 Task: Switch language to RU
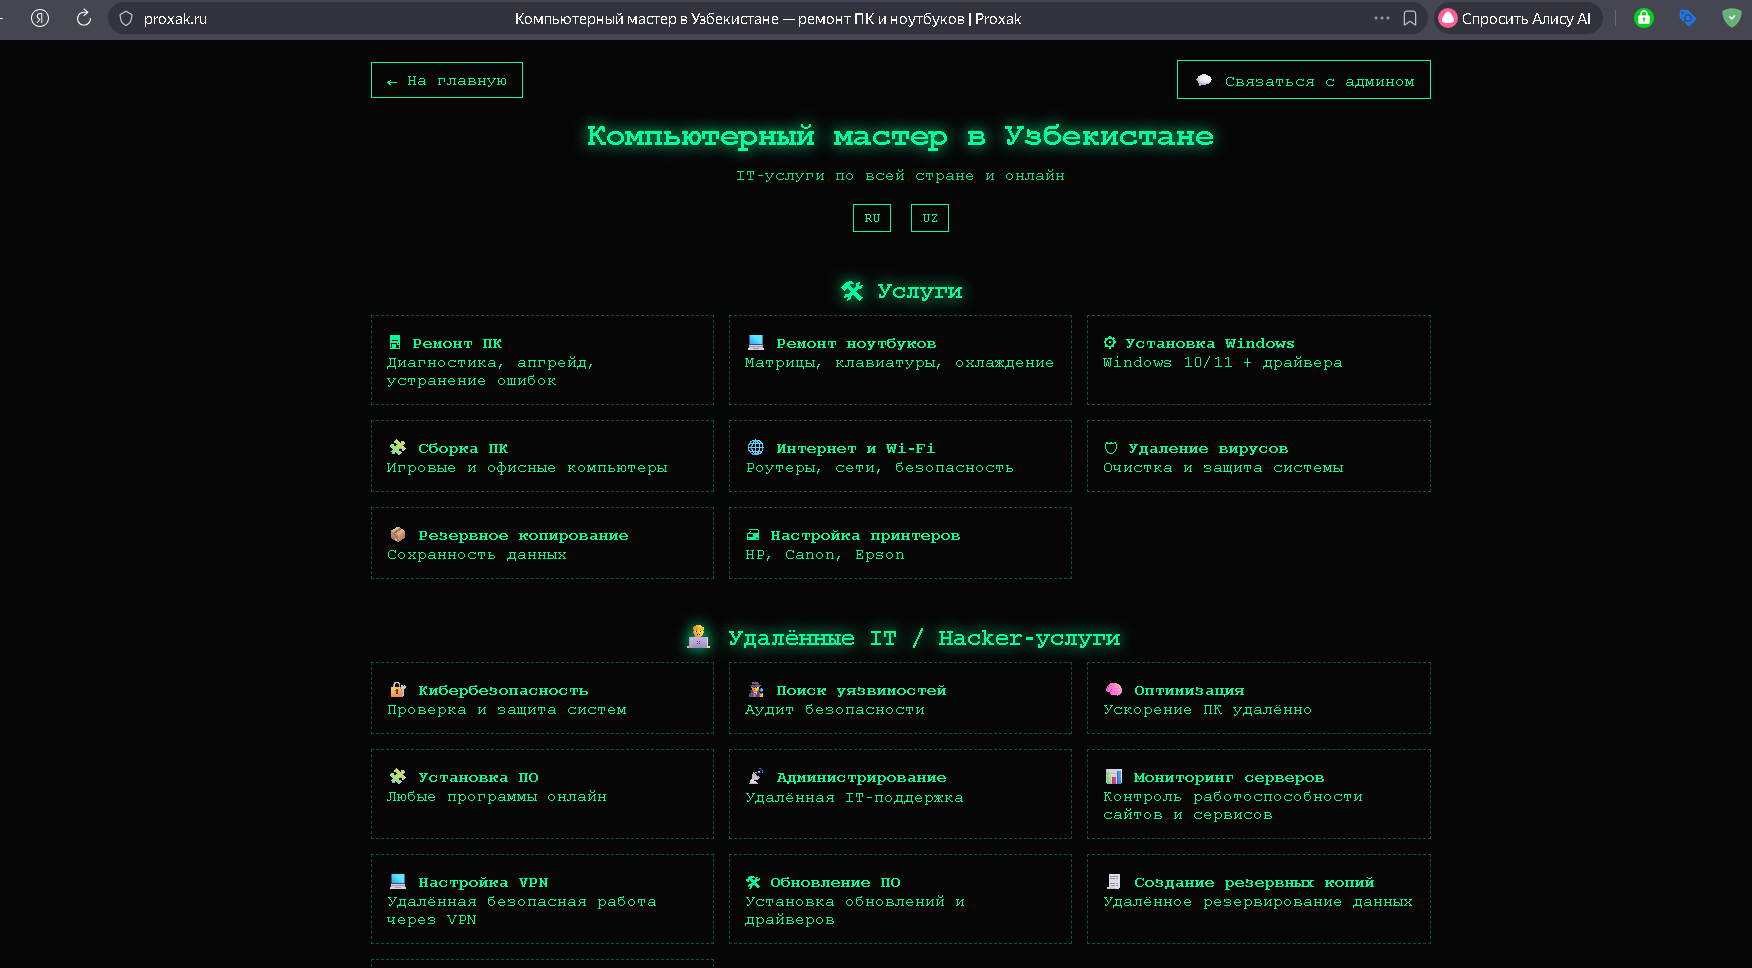pyautogui.click(x=872, y=218)
